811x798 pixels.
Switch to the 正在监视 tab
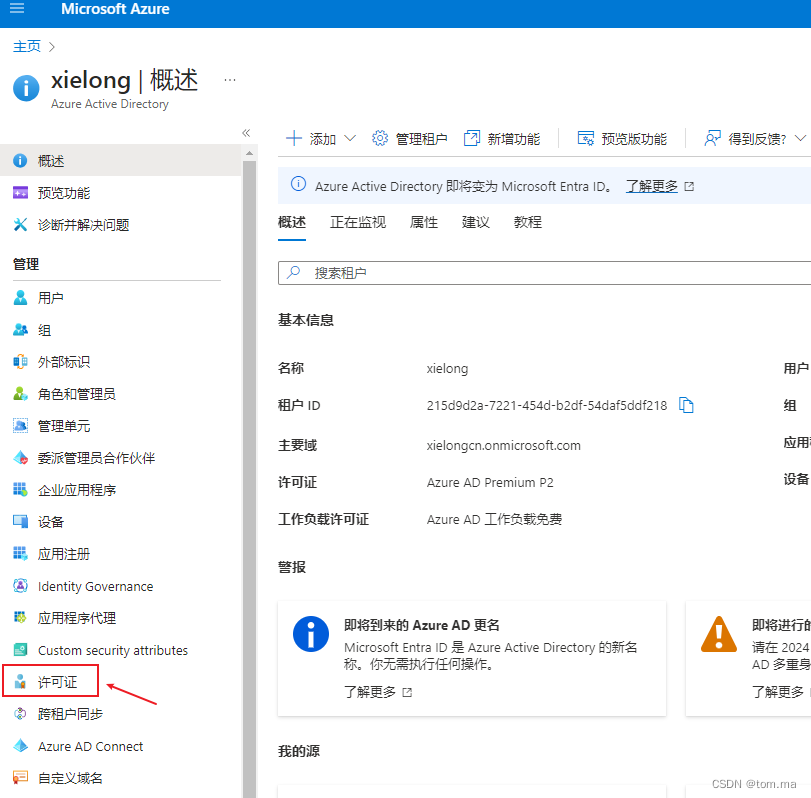pos(358,222)
